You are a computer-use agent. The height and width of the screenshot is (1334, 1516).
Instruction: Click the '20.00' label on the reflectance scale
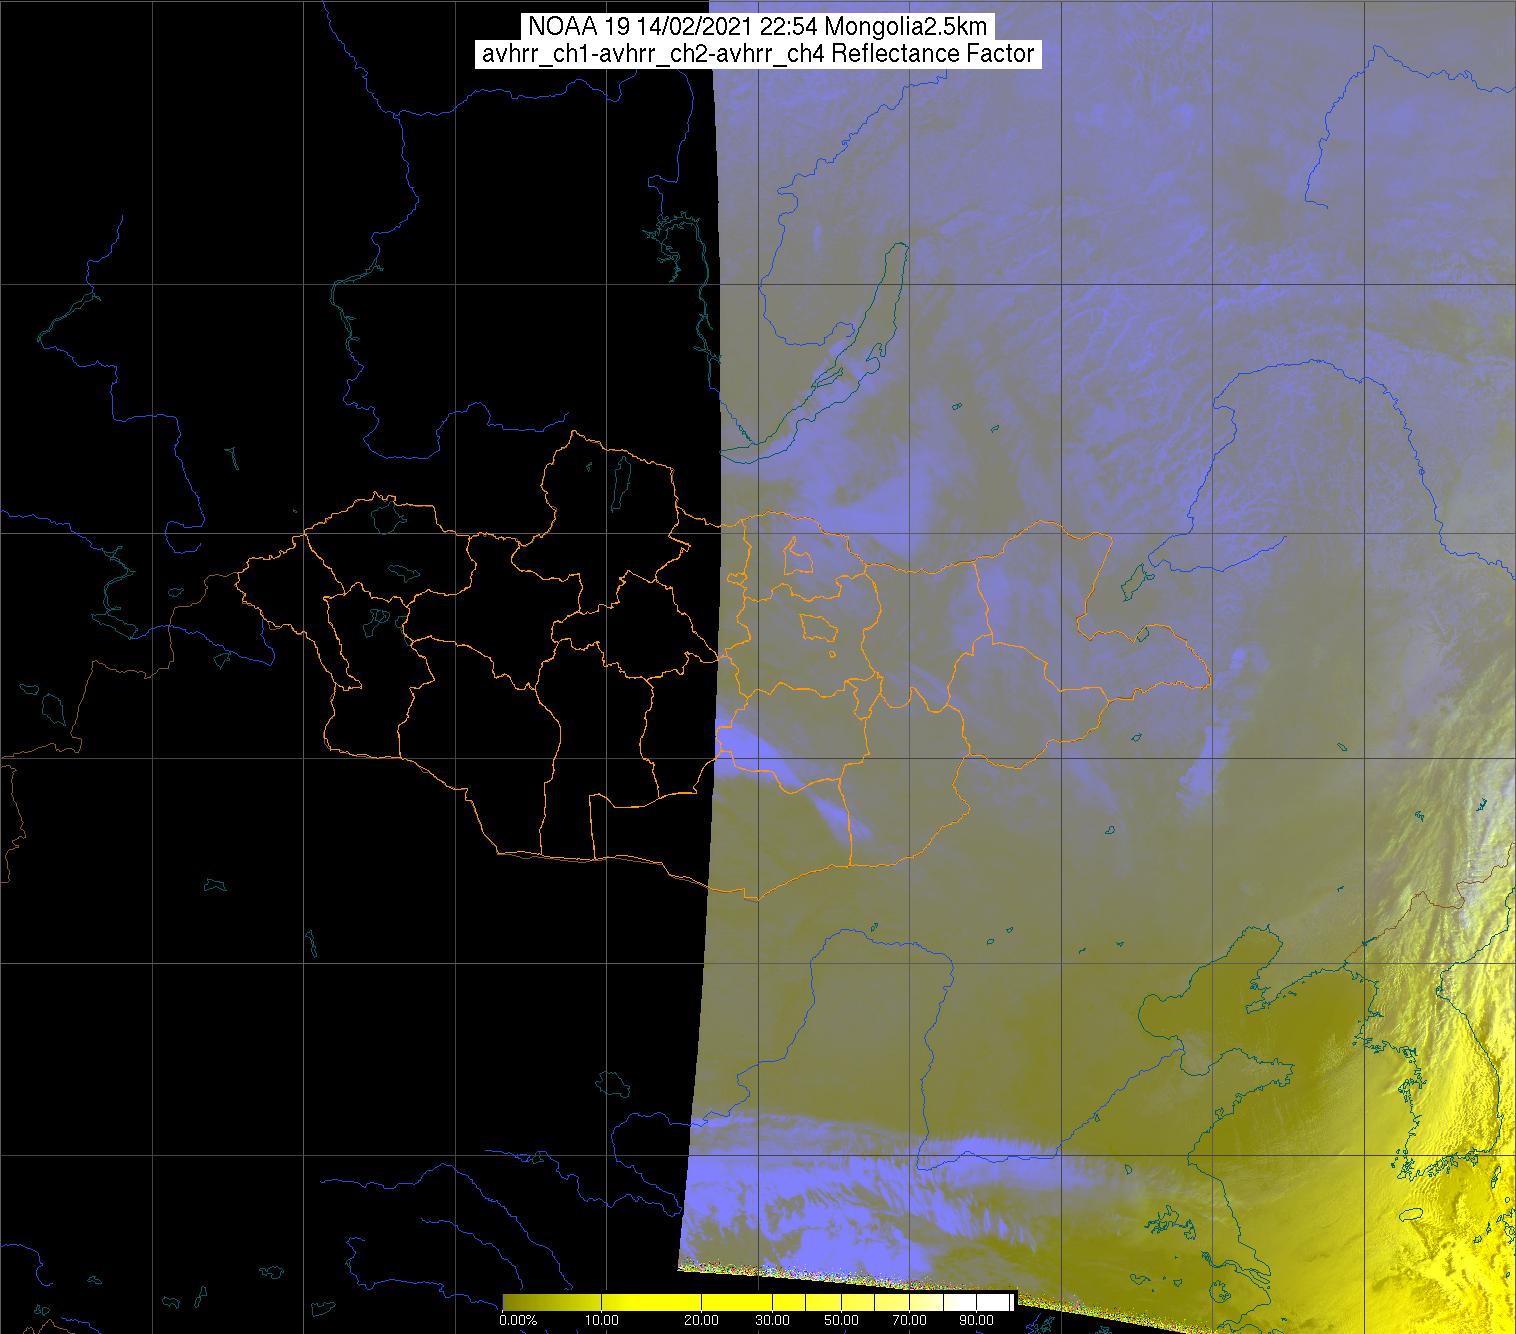coord(701,1320)
